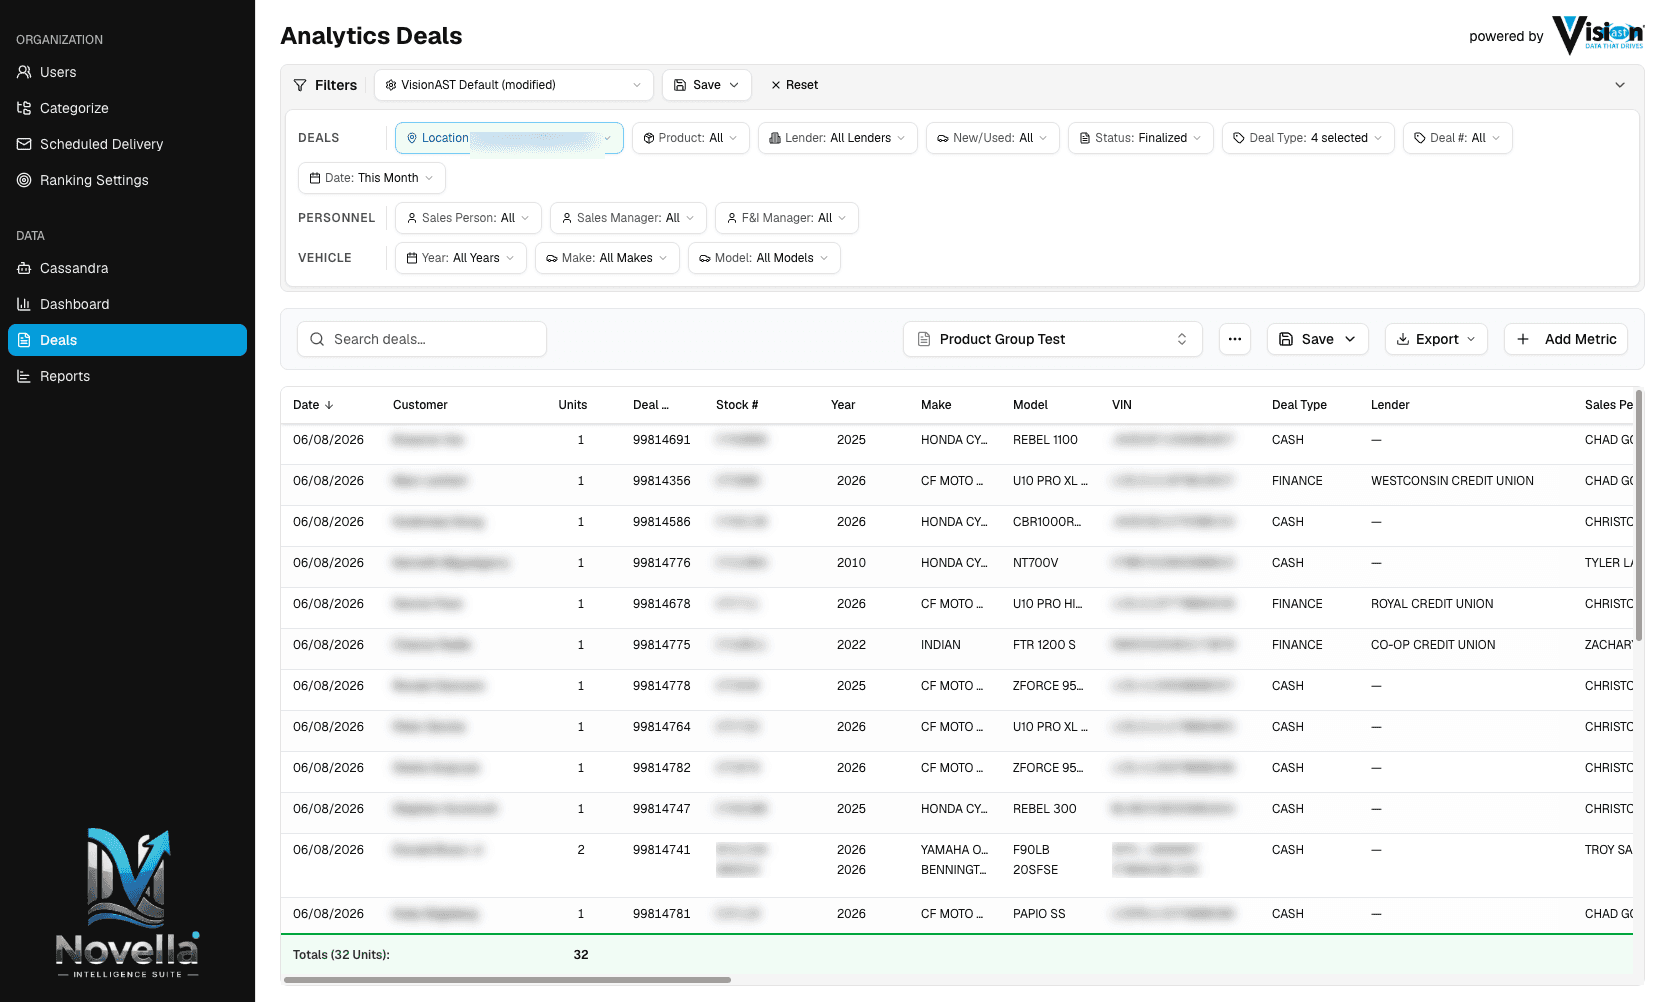This screenshot has height=1002, width=1680.
Task: Open the Deal Type: 4 selected filter
Action: pos(1308,138)
